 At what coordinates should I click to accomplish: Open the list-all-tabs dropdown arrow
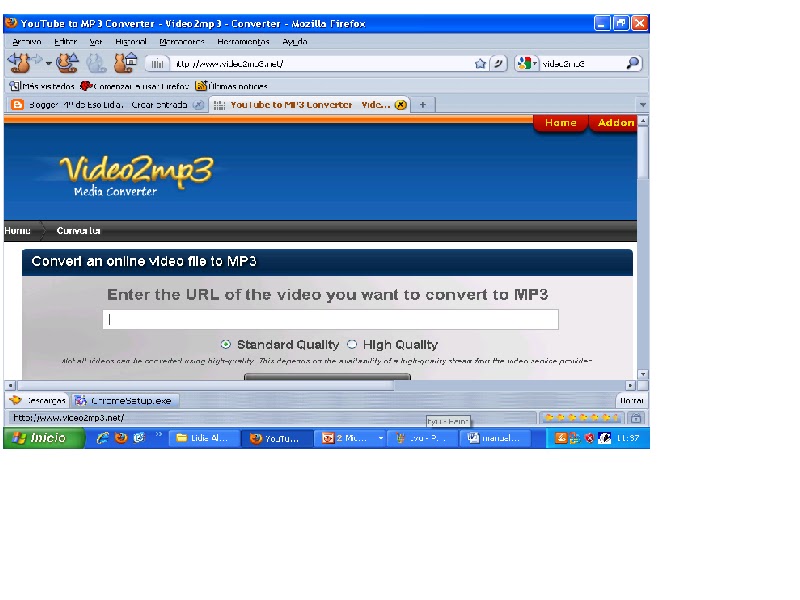(x=642, y=105)
